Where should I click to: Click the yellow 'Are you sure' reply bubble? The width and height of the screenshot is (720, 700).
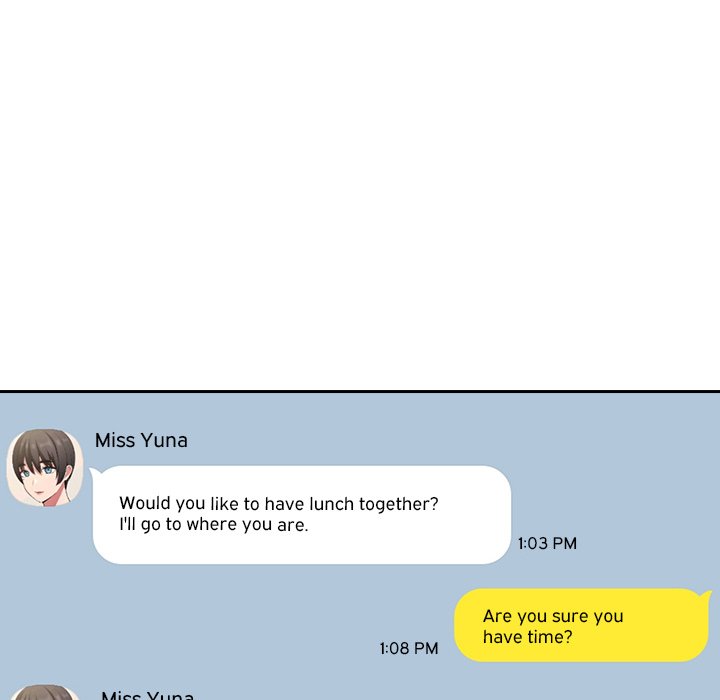click(x=581, y=625)
